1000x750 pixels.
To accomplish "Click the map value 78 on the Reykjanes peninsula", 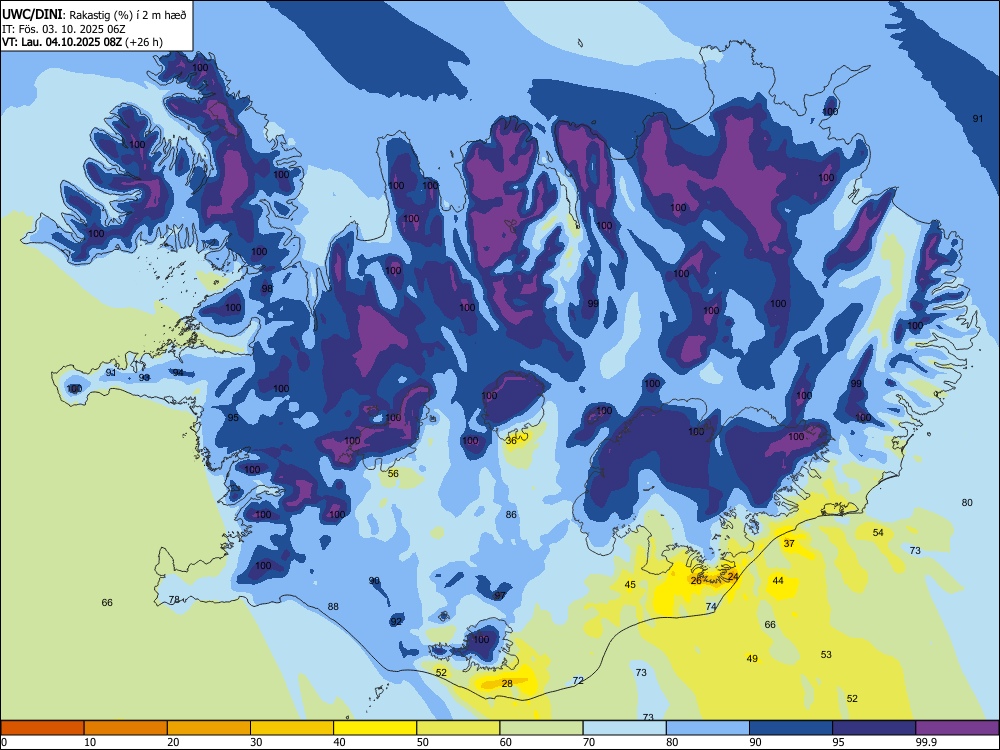I will coord(174,600).
